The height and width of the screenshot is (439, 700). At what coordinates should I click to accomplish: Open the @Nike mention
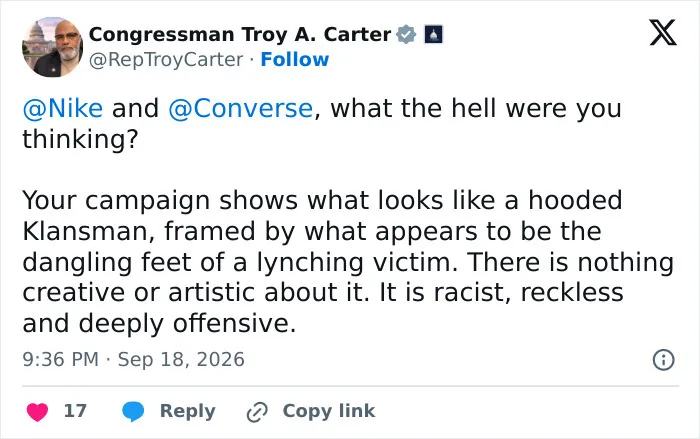62,109
